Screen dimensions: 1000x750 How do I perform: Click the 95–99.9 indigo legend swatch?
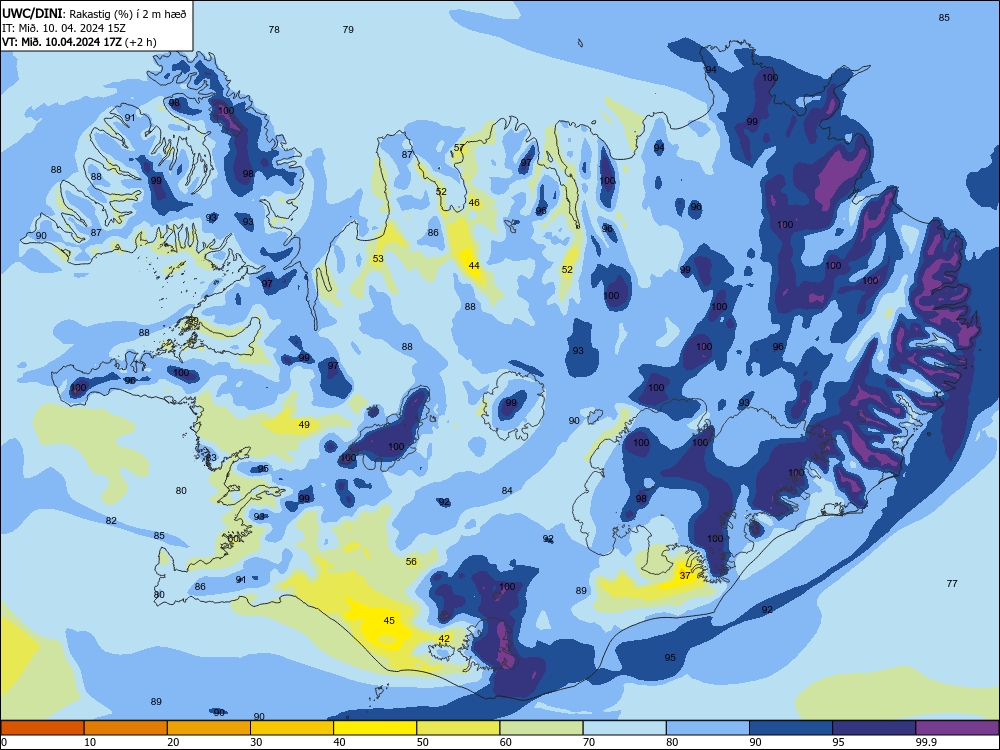coord(874,728)
